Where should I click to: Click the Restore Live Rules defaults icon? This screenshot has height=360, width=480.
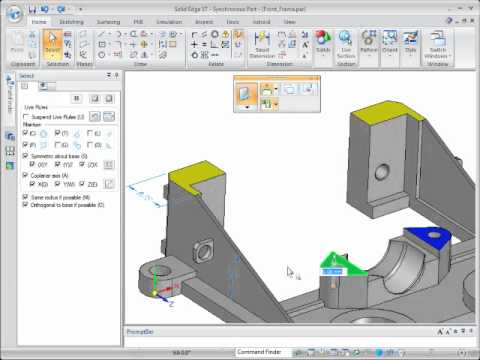[x=95, y=117]
